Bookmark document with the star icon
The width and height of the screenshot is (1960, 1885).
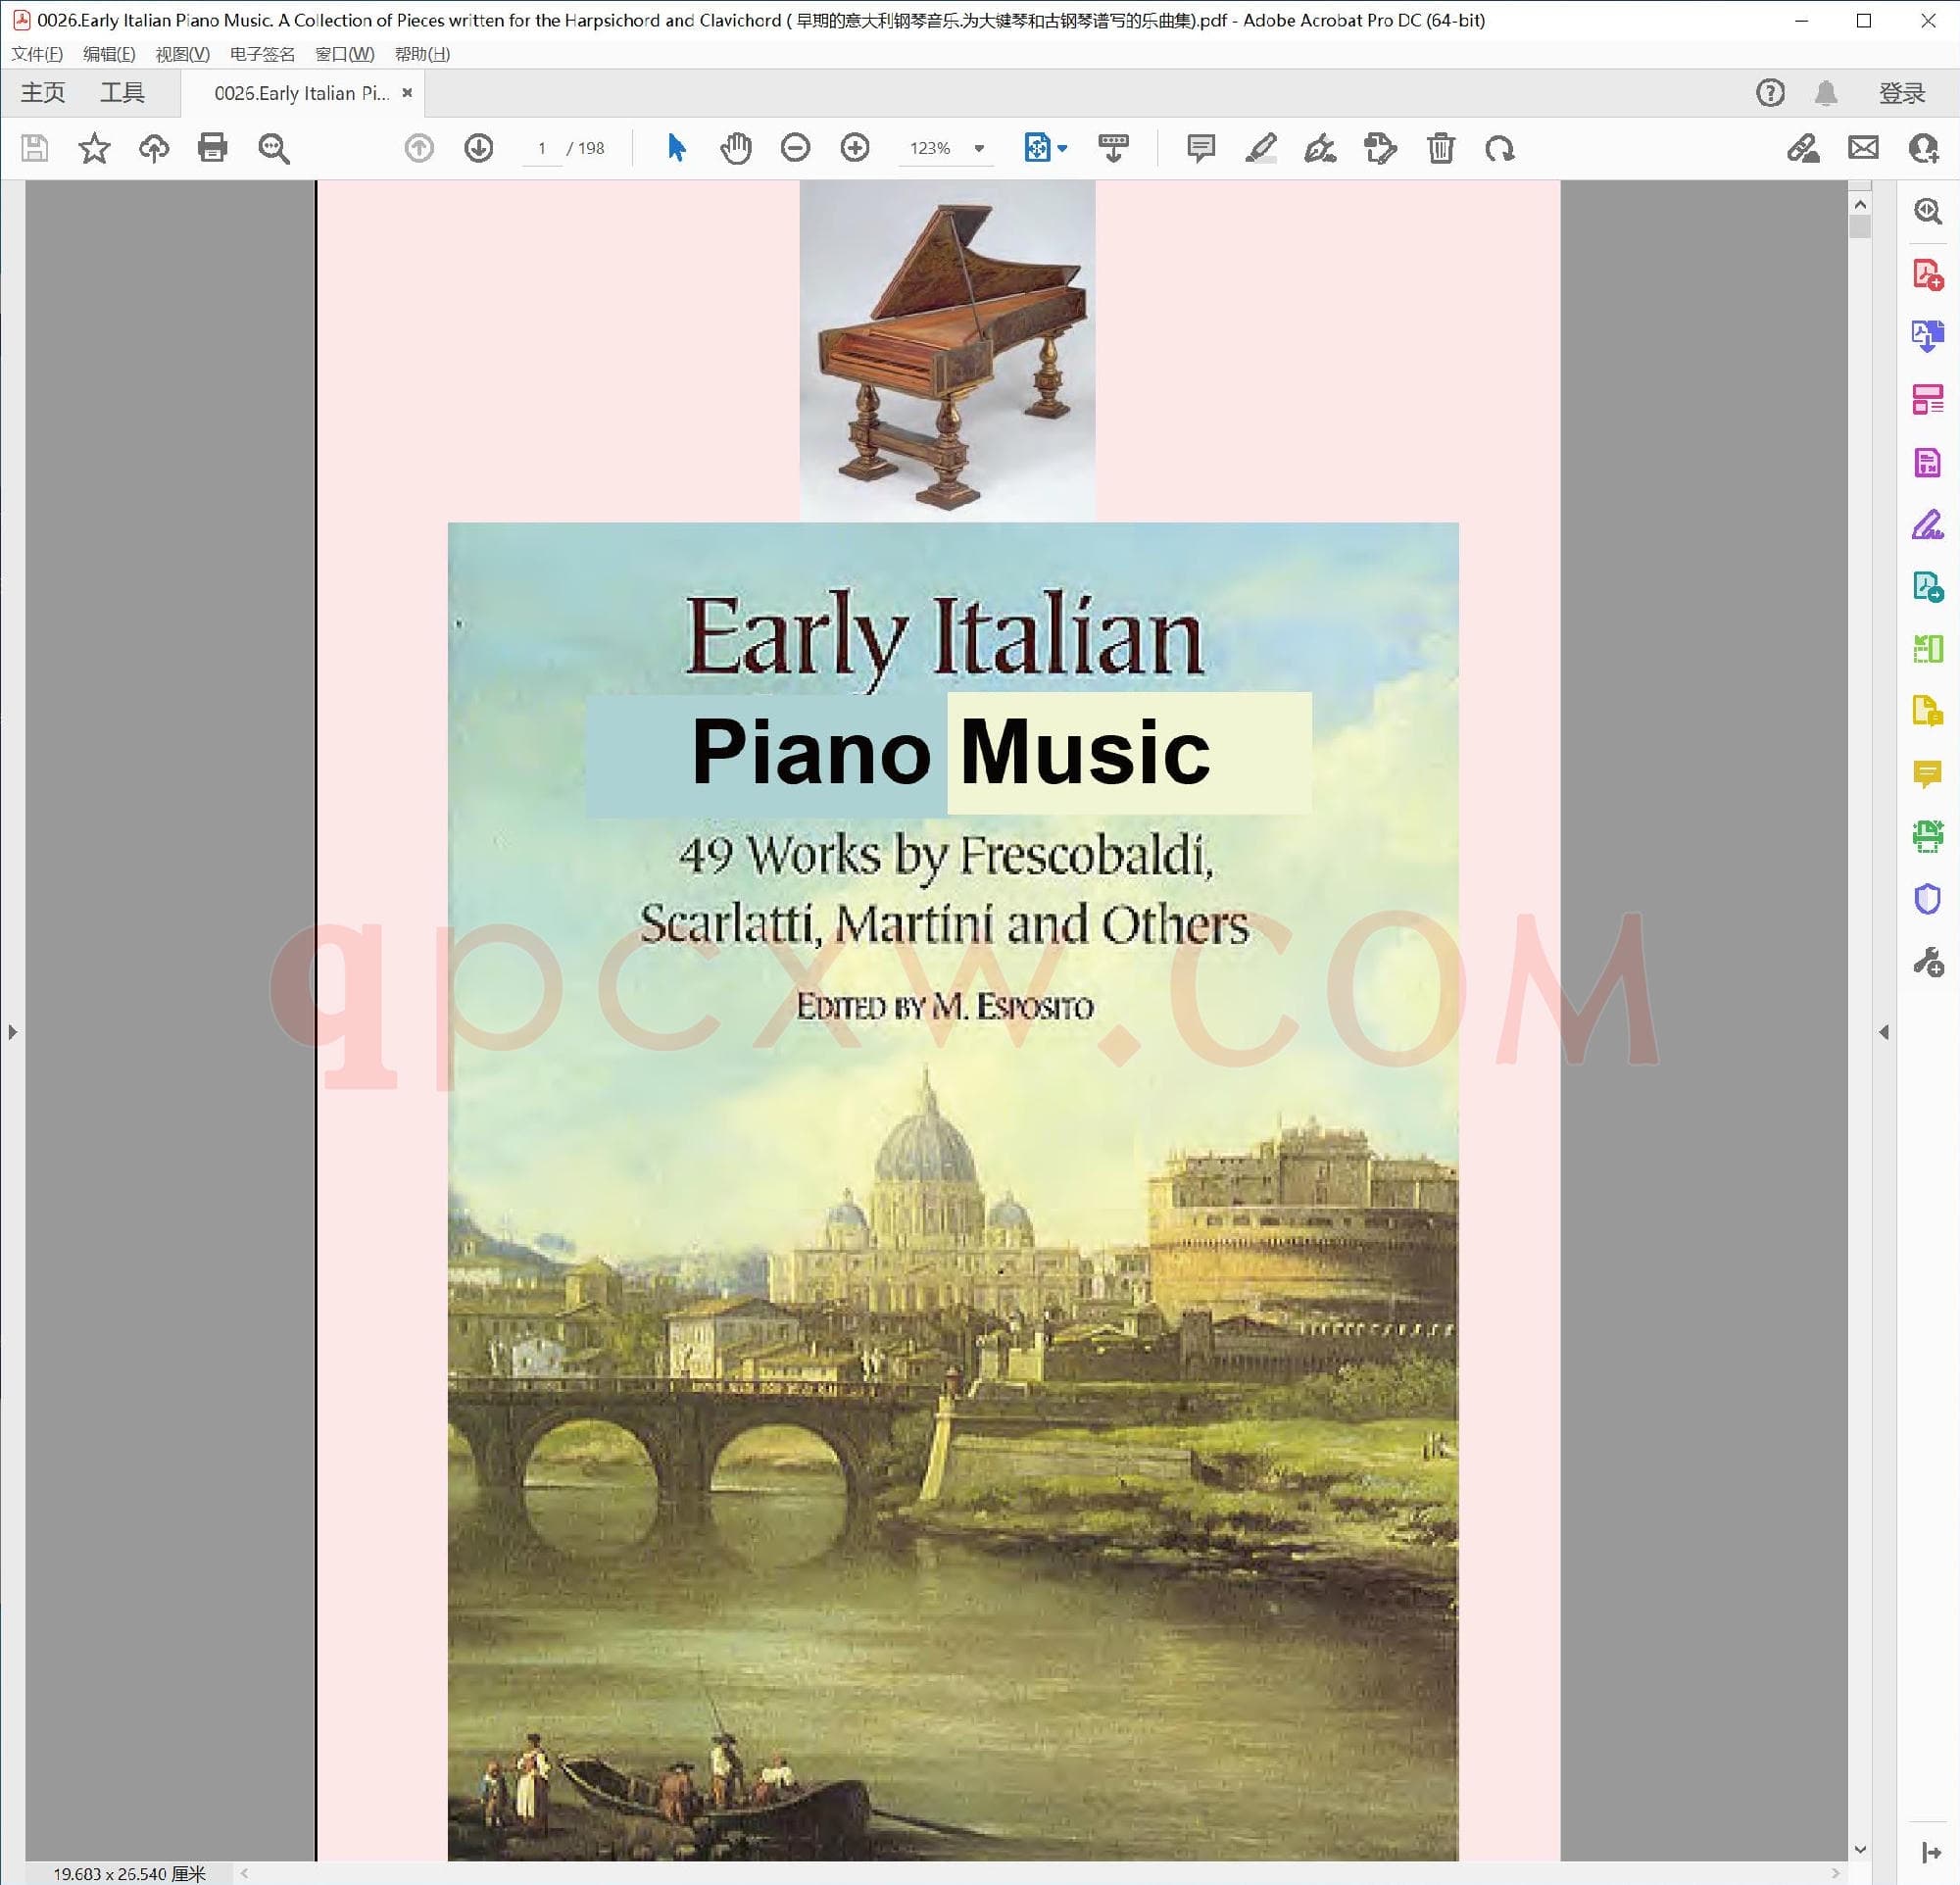coord(94,148)
